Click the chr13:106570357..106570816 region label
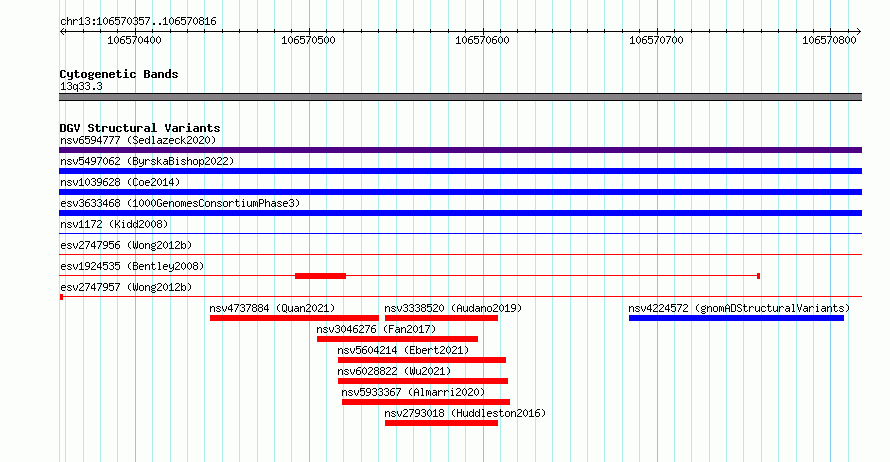The height and width of the screenshot is (462, 890). click(x=138, y=22)
